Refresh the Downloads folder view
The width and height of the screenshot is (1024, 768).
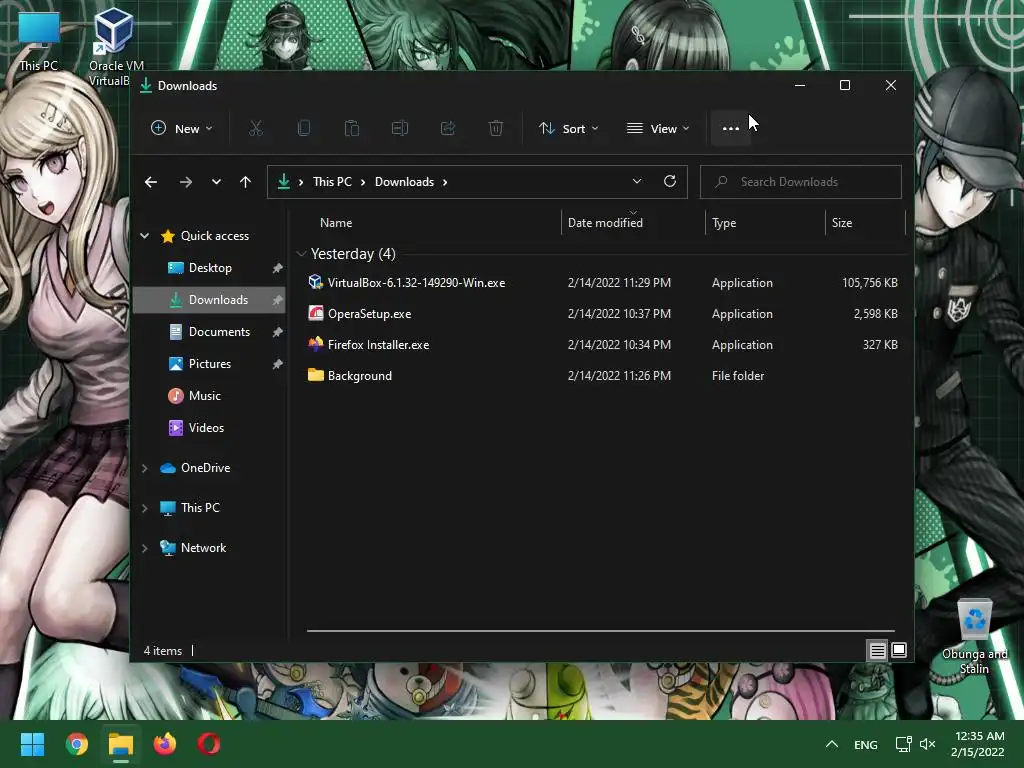click(x=670, y=182)
